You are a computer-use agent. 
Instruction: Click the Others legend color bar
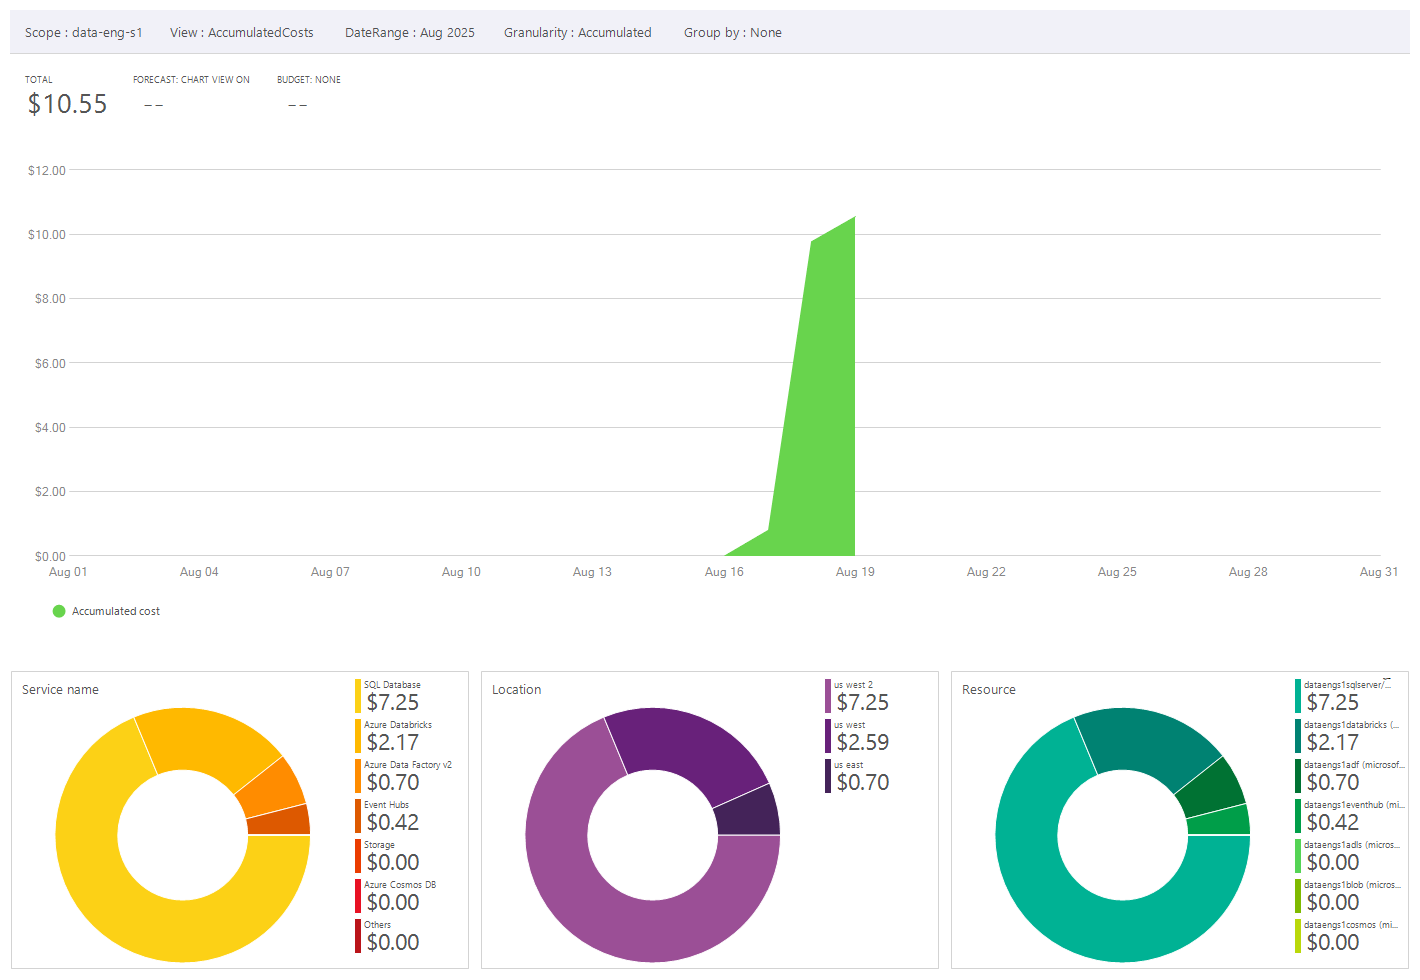click(x=358, y=936)
